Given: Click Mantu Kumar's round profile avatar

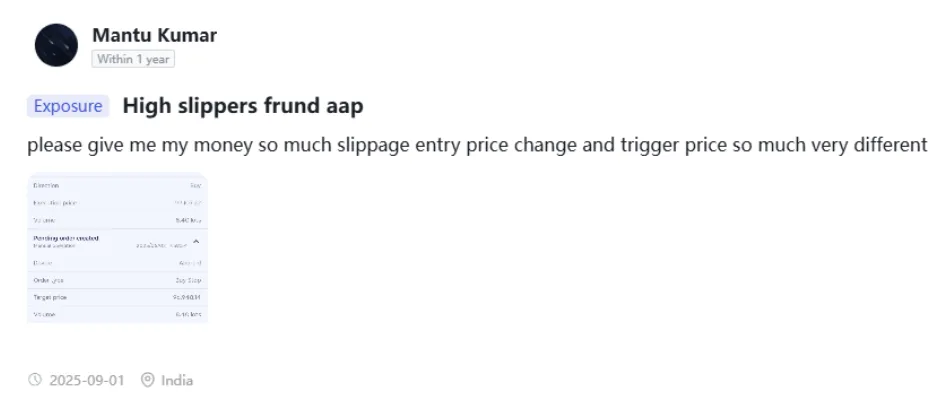Looking at the screenshot, I should pos(56,45).
